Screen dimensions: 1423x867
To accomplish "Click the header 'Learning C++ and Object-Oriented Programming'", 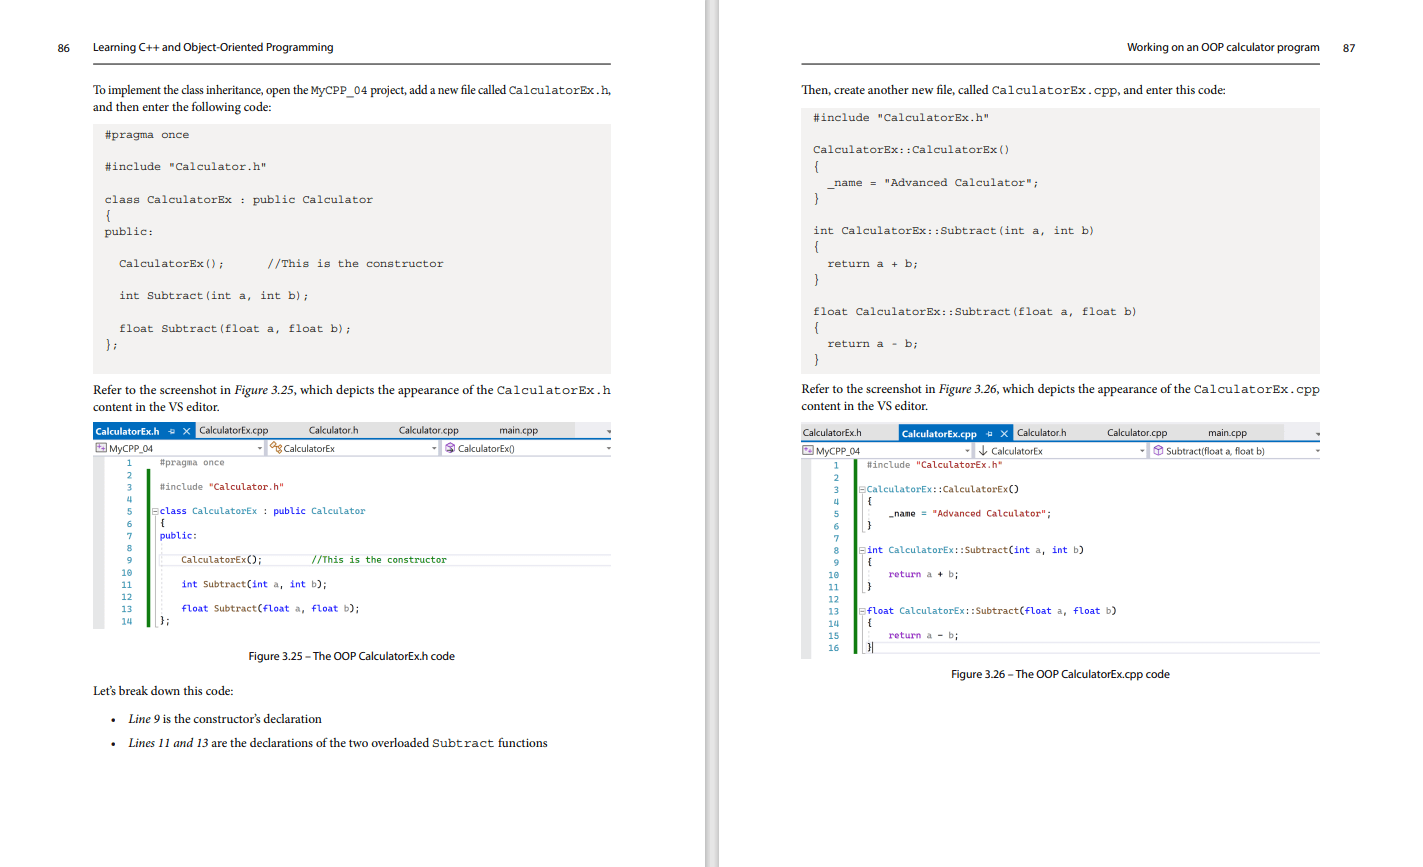I will pyautogui.click(x=213, y=47).
